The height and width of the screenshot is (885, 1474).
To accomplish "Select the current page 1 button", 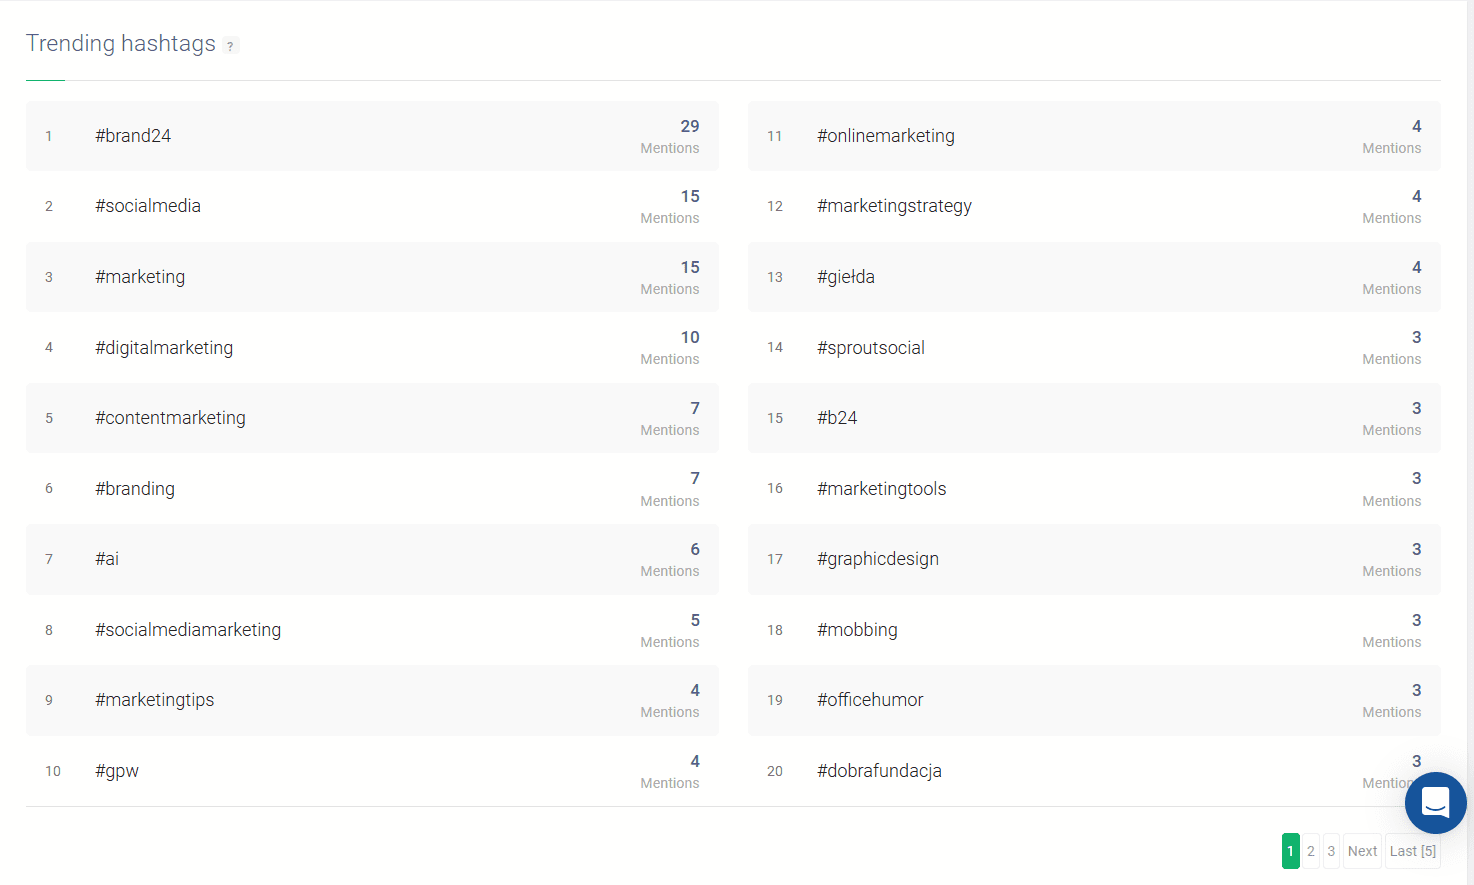I will pyautogui.click(x=1290, y=851).
